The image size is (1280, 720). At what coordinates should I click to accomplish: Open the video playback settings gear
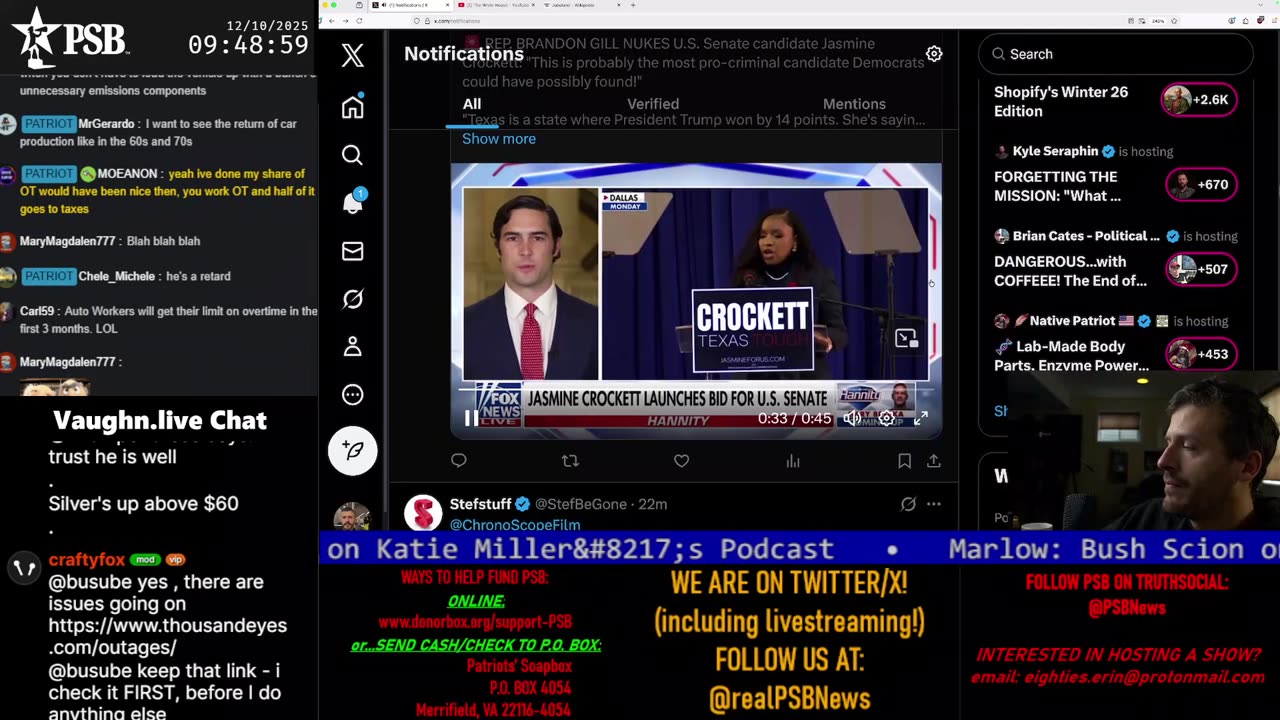[x=886, y=419]
